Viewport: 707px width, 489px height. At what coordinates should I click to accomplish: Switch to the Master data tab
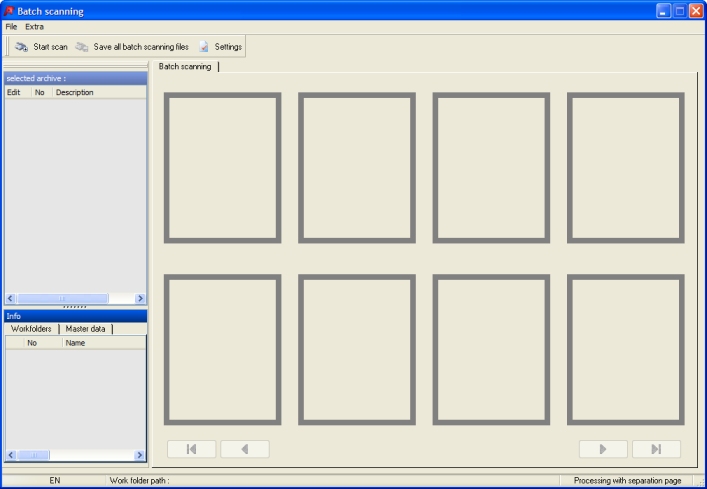[85, 329]
